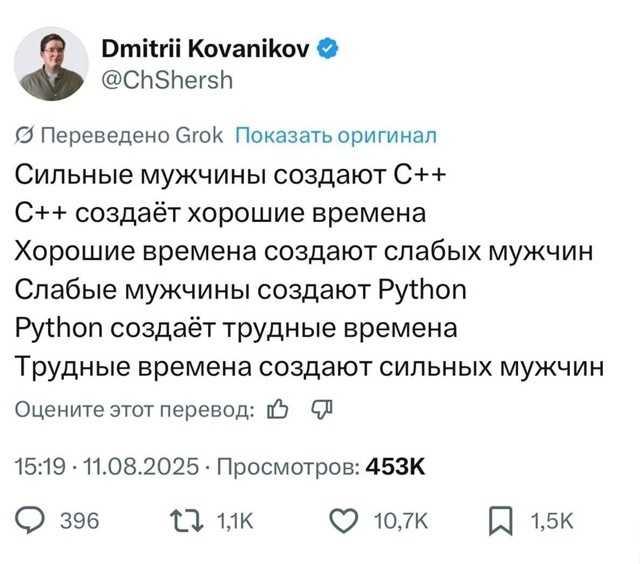Rate the translation with thumbs down
640x564 pixels.
point(322,409)
